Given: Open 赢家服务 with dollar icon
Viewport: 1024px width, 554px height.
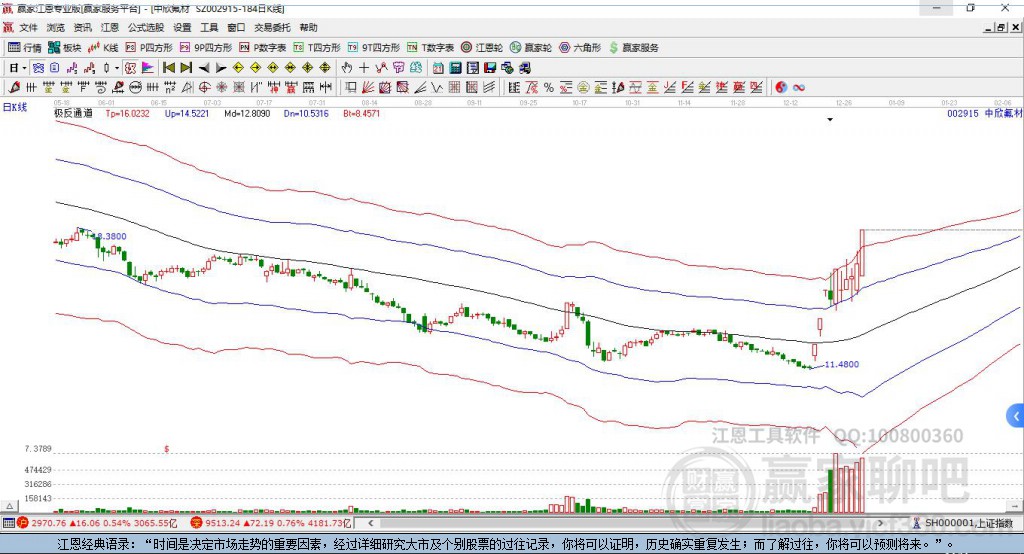Looking at the screenshot, I should tap(634, 48).
